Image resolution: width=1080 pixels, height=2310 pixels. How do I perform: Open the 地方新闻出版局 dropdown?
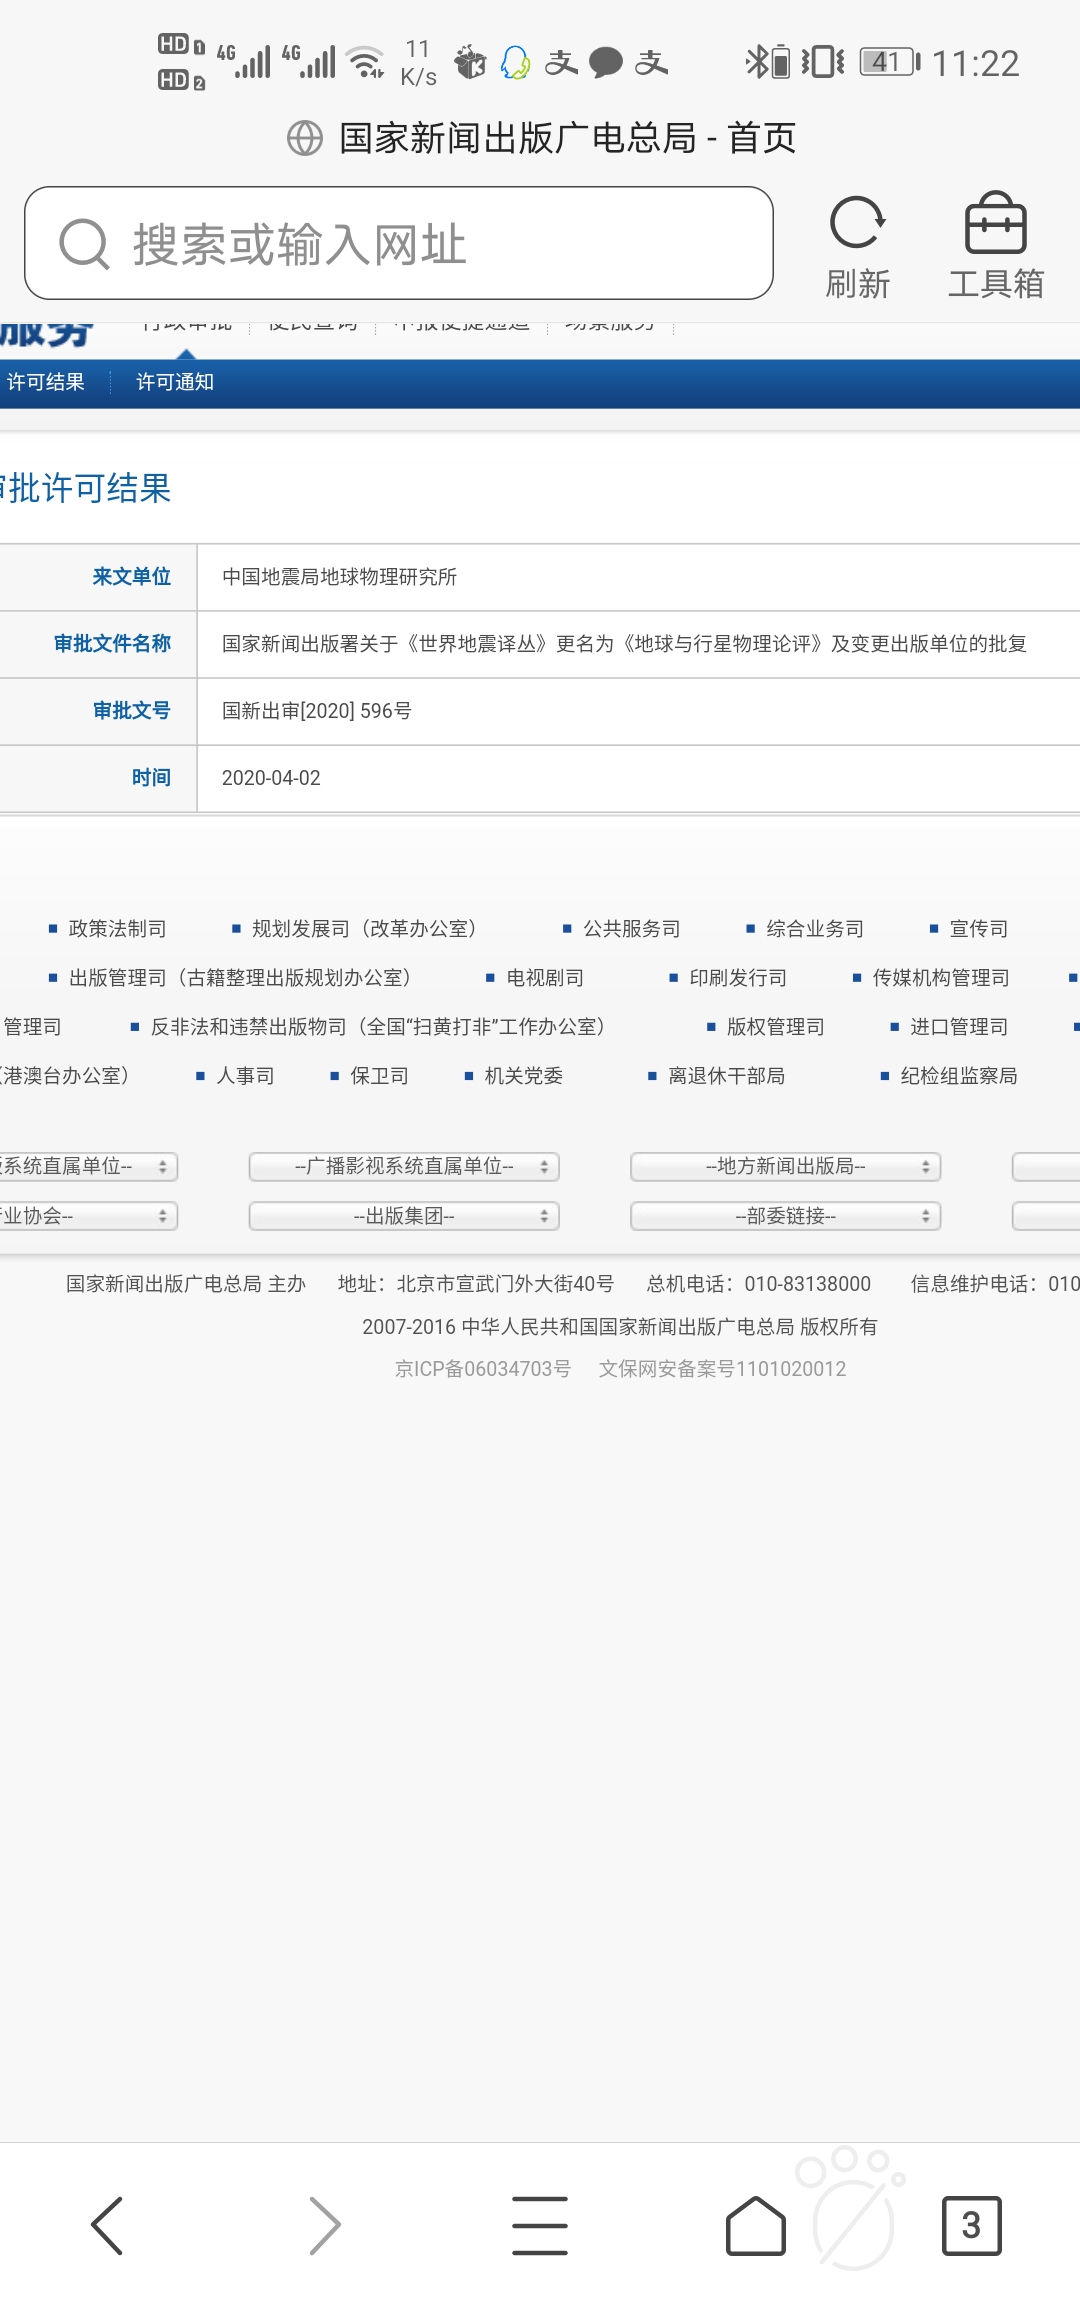point(786,1166)
